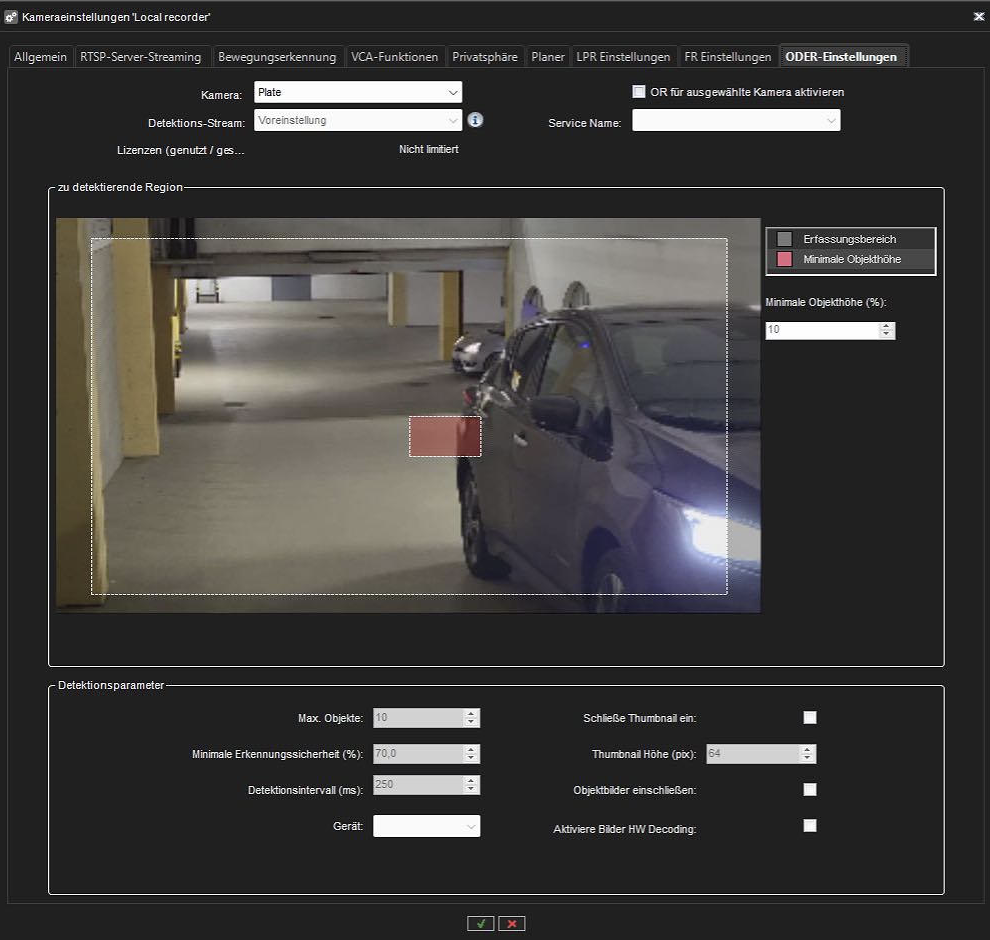Open the Gerät dropdown

(x=427, y=826)
